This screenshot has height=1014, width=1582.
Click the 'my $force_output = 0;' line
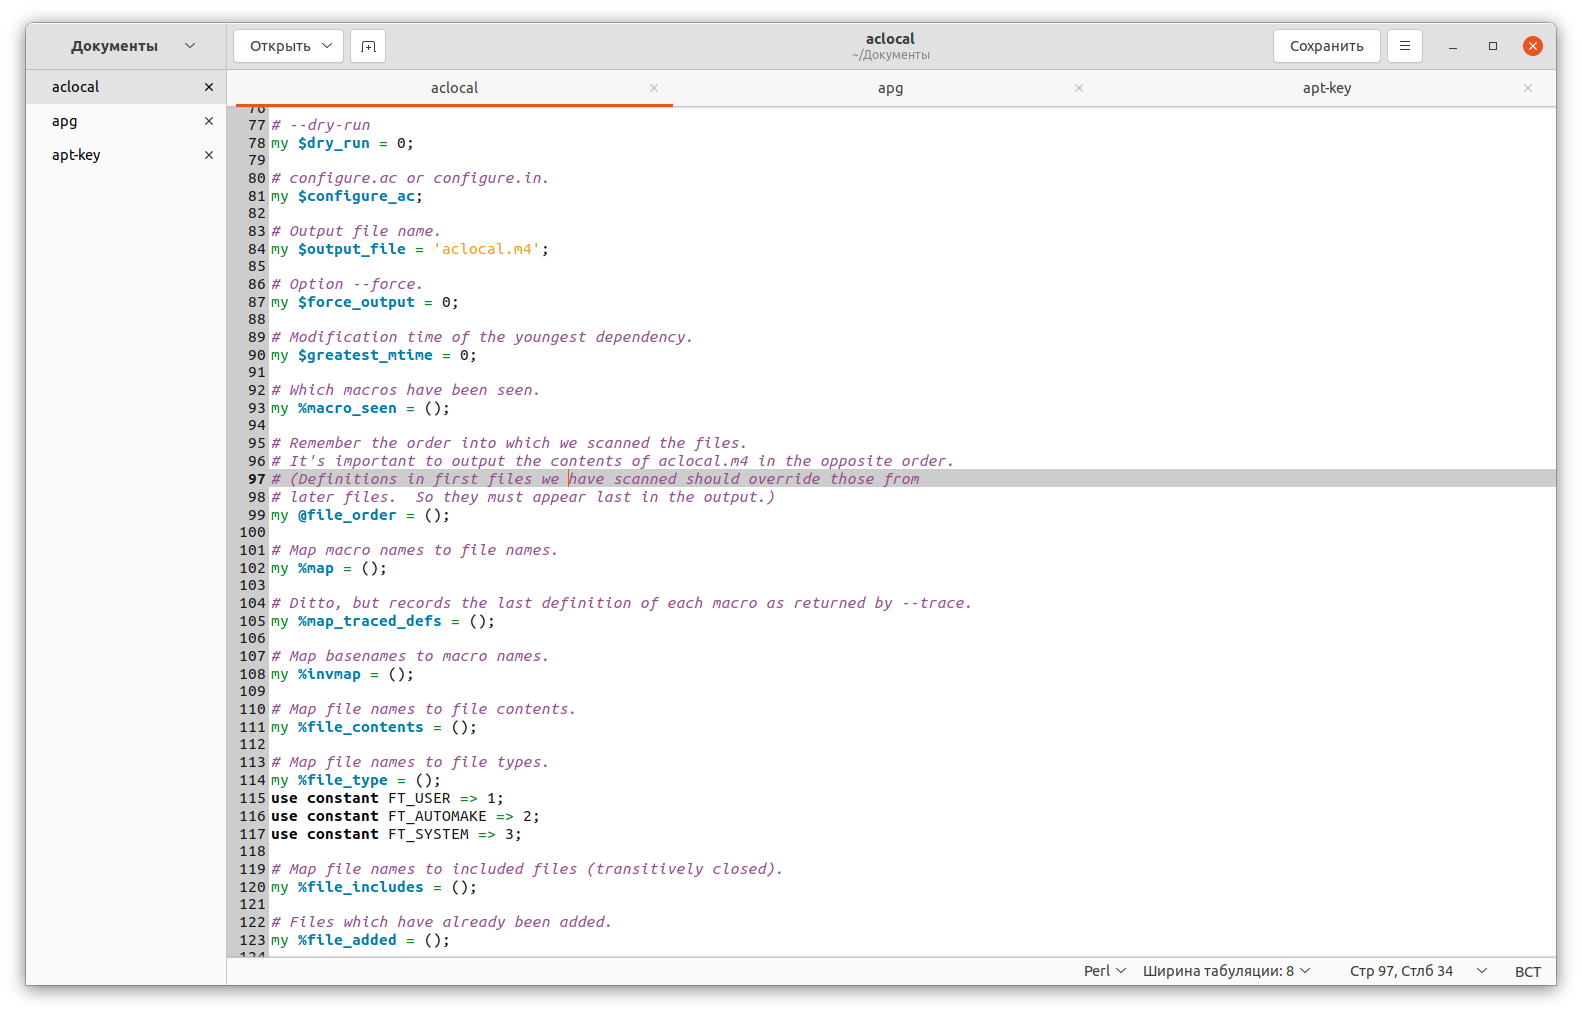click(x=365, y=302)
